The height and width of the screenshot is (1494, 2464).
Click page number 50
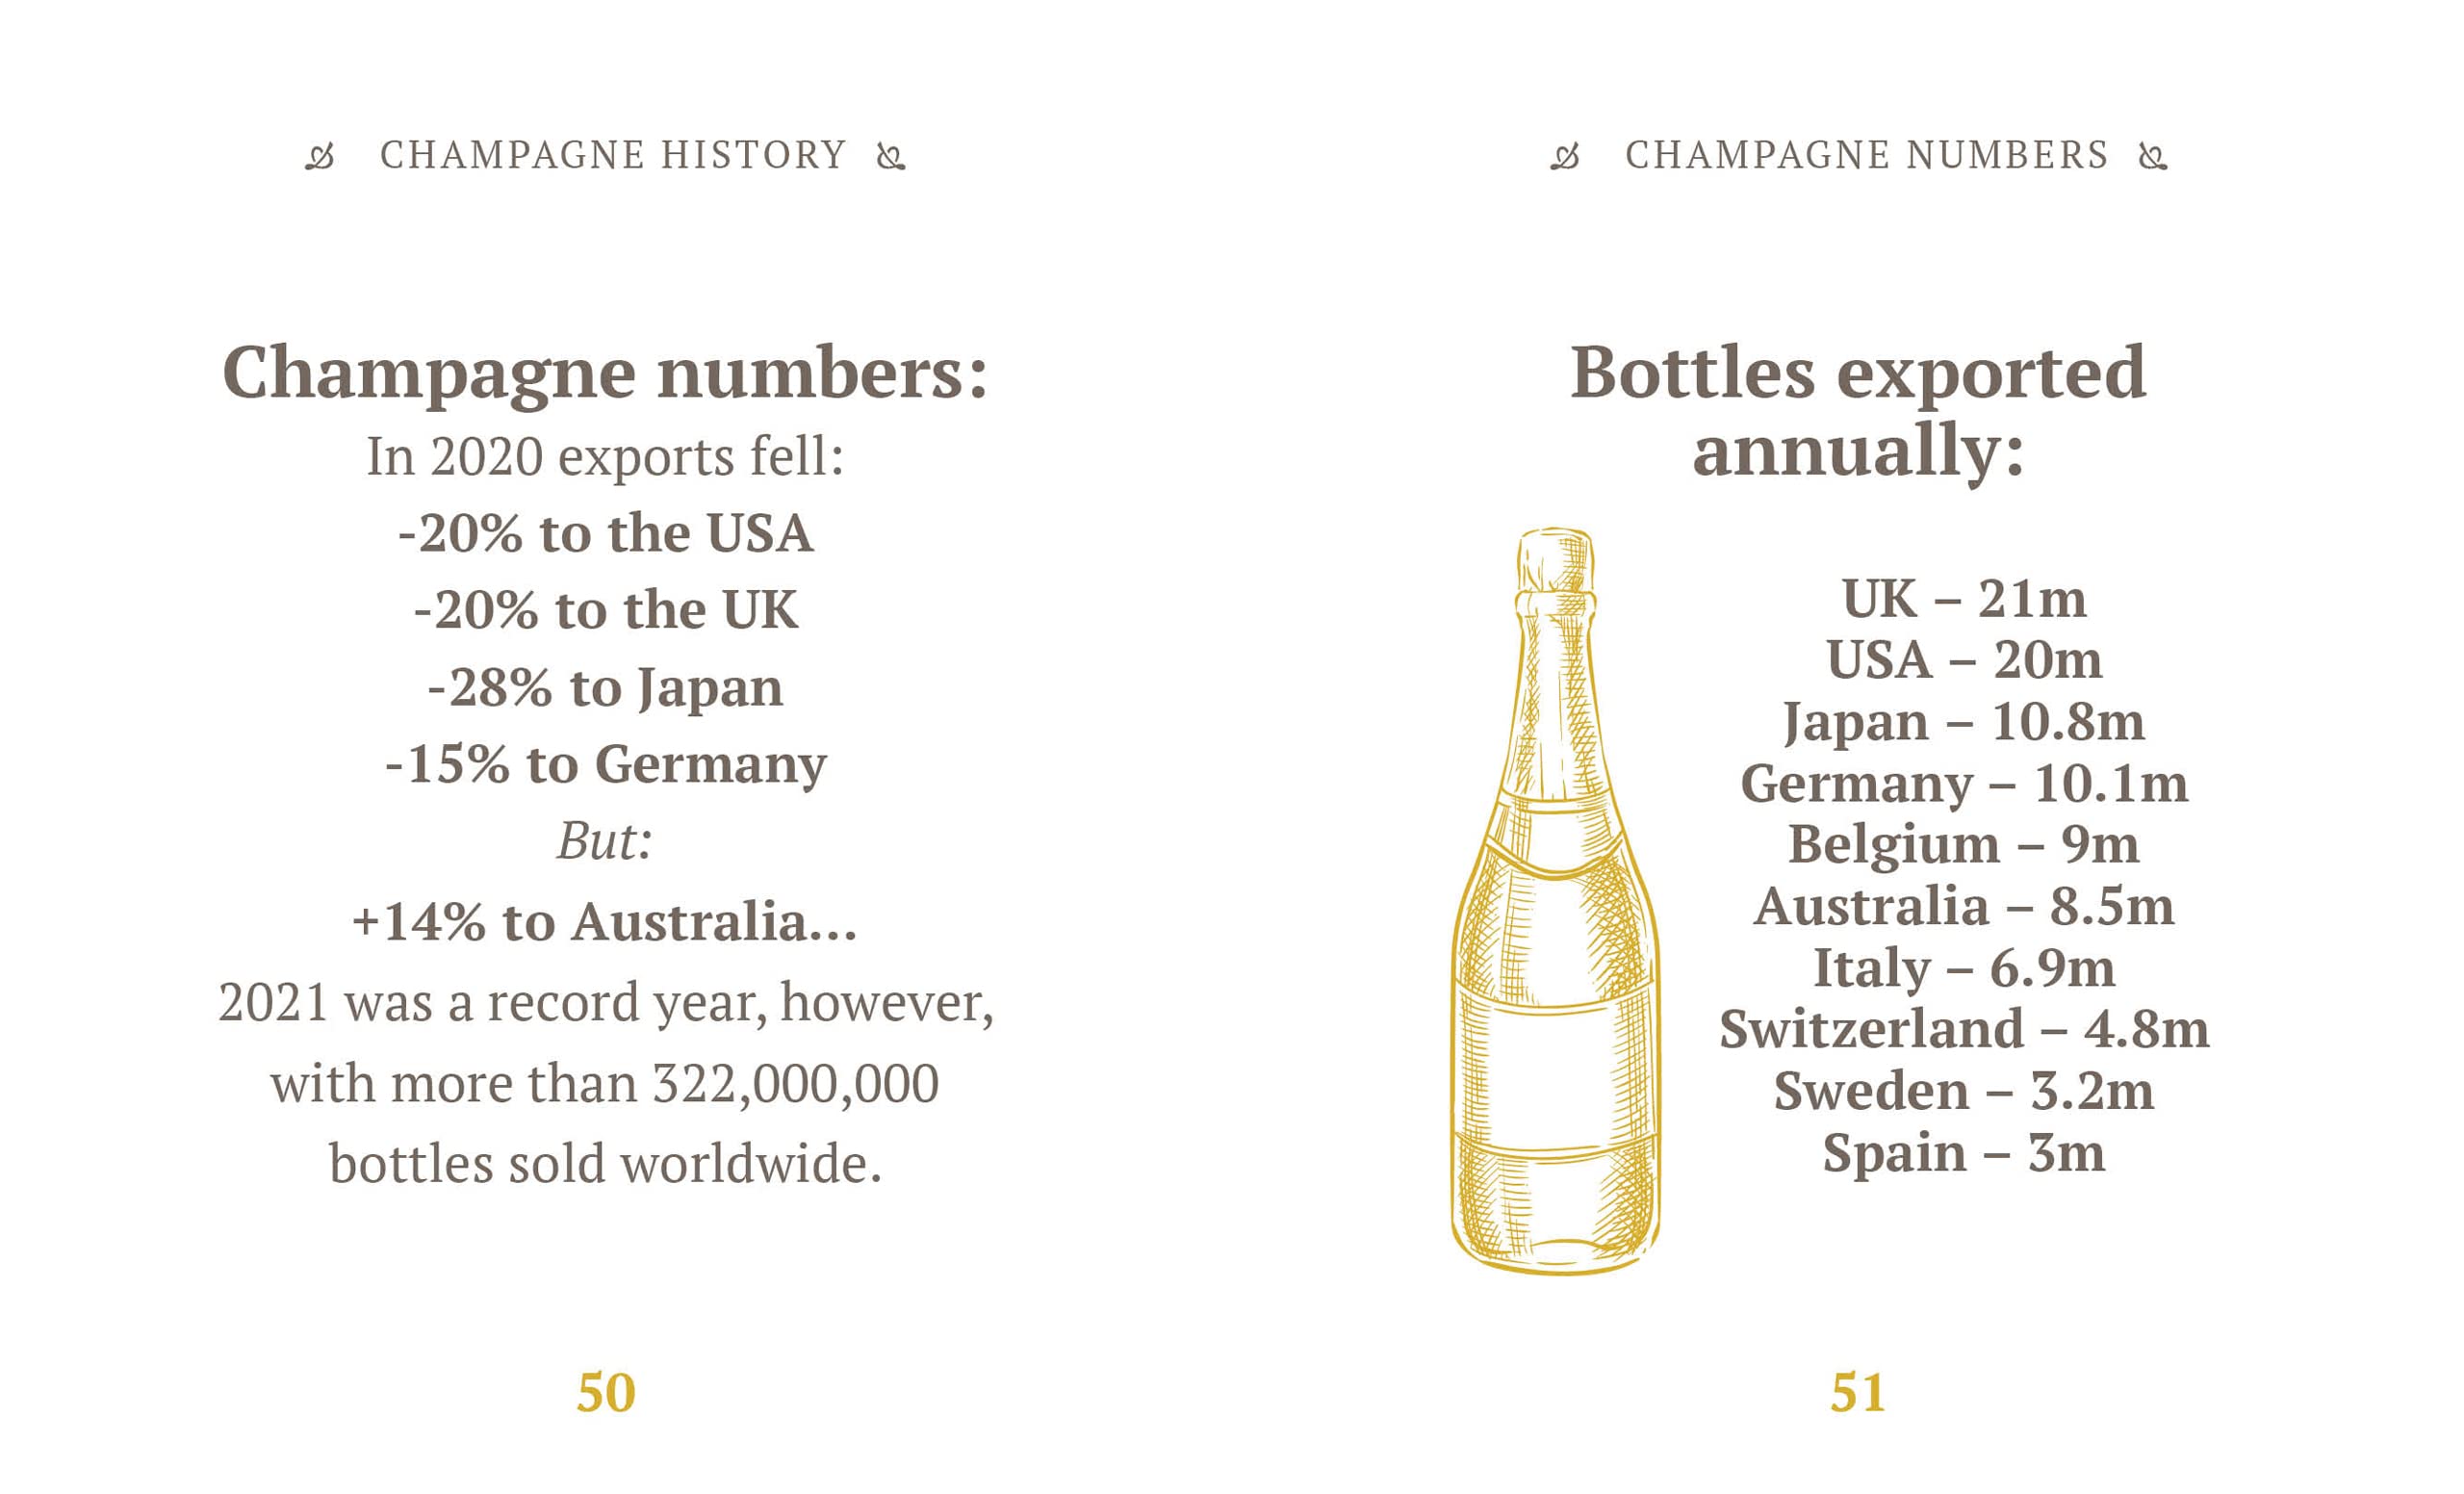605,1392
